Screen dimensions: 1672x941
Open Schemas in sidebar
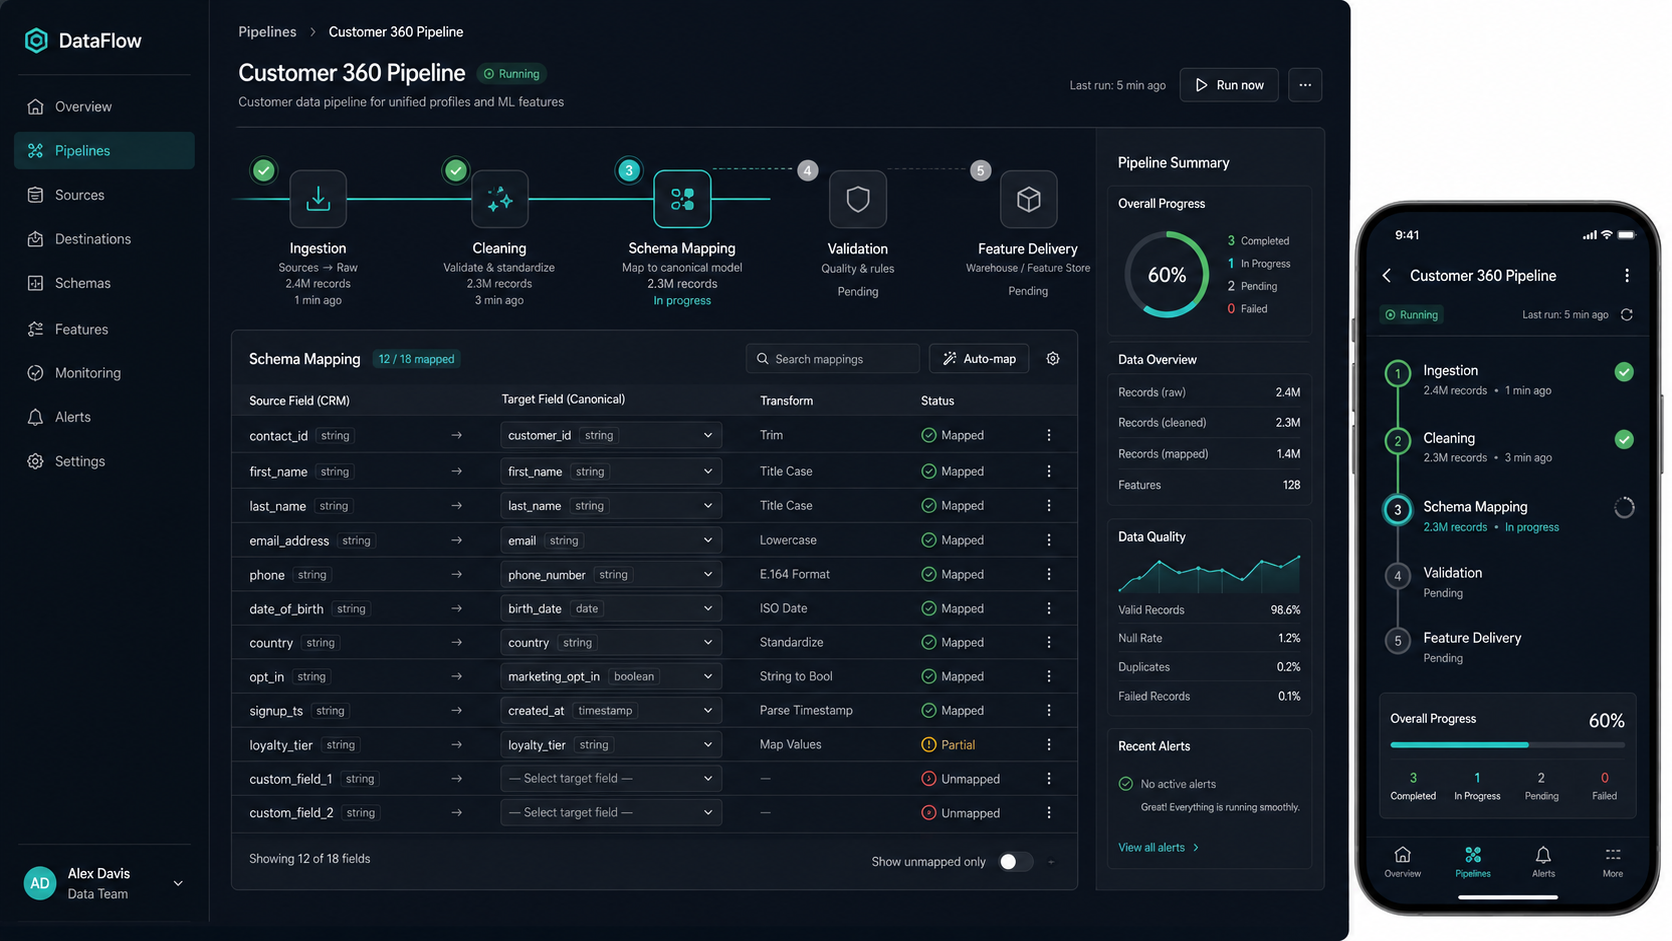tap(104, 283)
